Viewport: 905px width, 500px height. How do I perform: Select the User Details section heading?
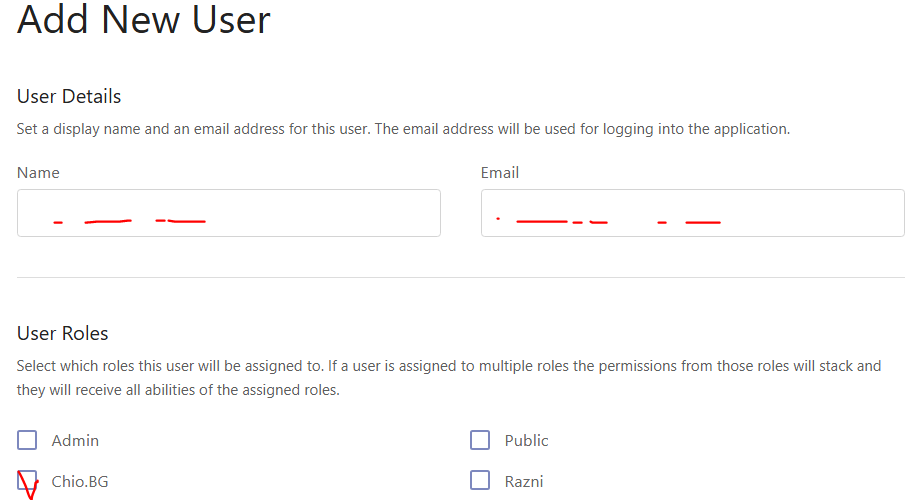[x=69, y=96]
